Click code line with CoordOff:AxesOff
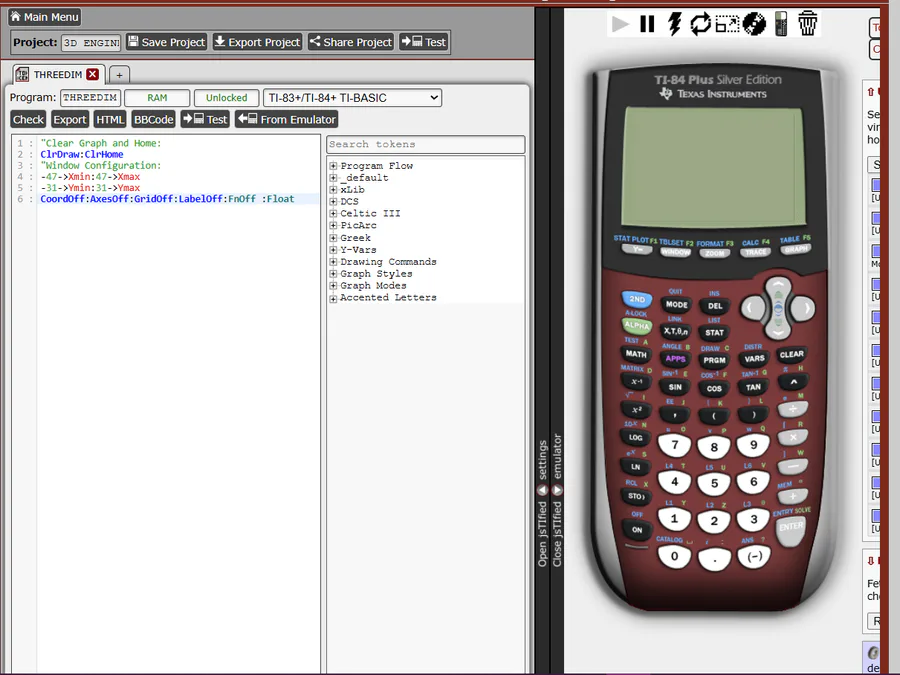The image size is (900, 675). click(167, 199)
